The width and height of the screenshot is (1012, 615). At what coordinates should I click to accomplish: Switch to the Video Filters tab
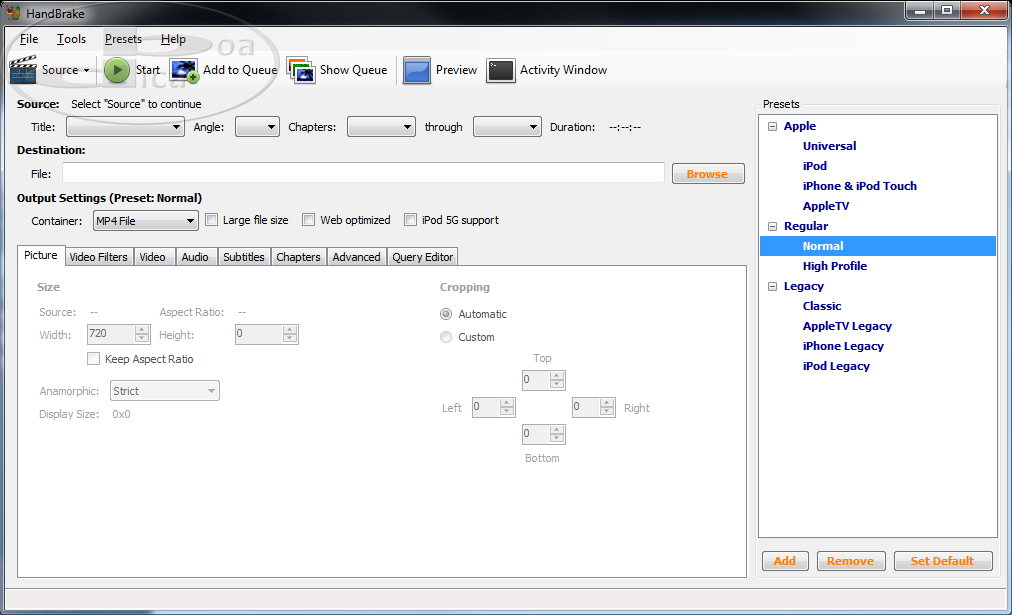pyautogui.click(x=98, y=257)
